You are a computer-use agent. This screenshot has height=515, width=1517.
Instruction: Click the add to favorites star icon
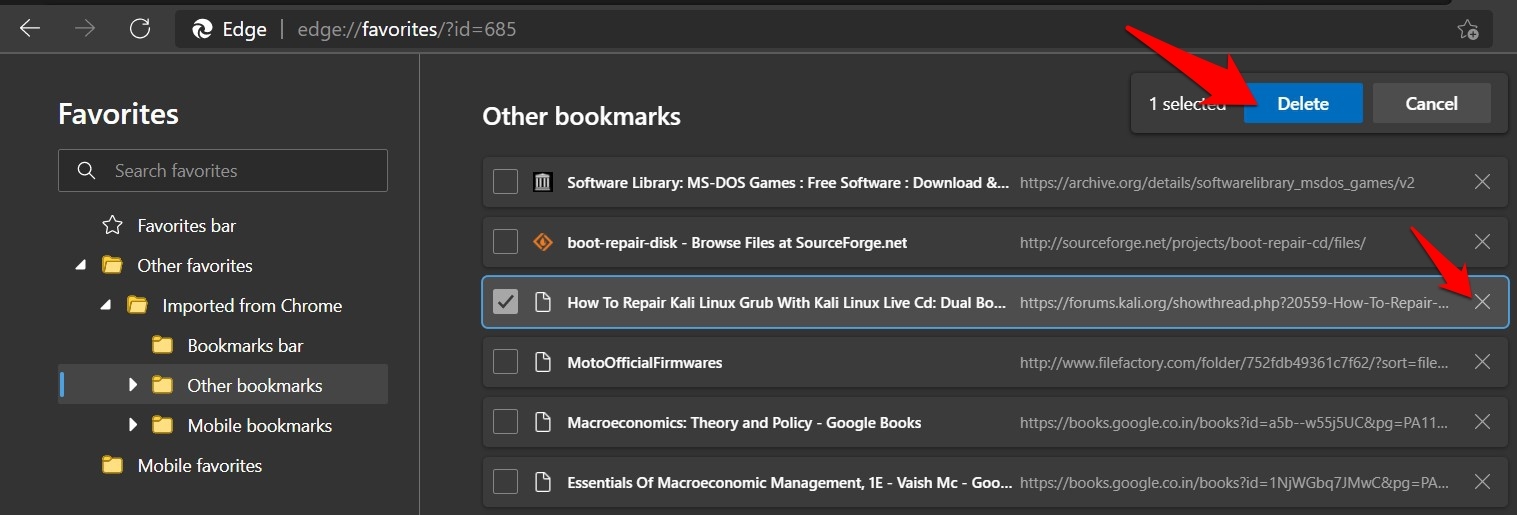click(x=1467, y=30)
